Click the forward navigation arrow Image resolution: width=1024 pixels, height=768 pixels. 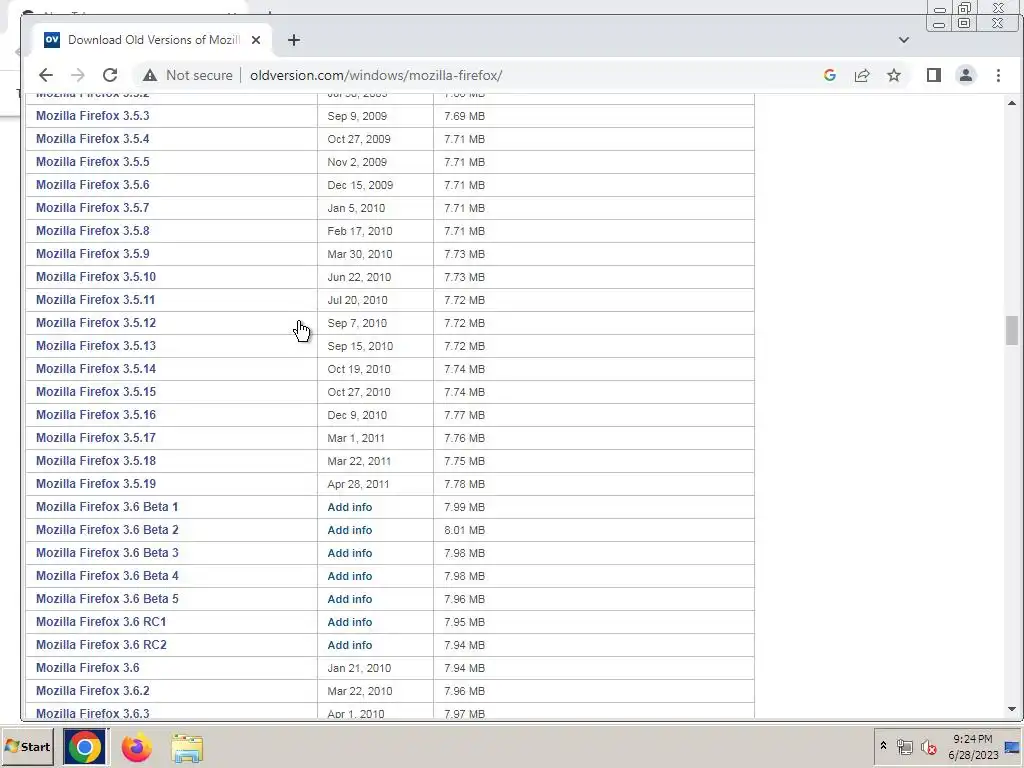click(x=78, y=75)
